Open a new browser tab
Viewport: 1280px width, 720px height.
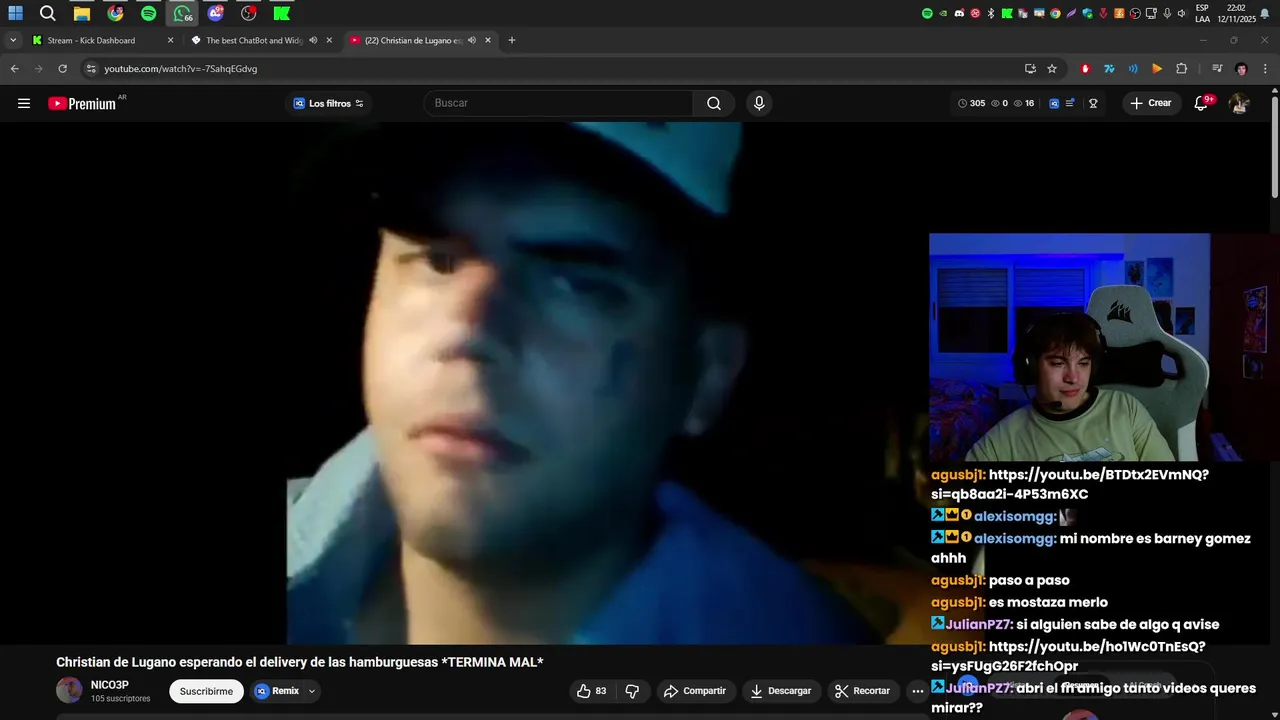[512, 40]
